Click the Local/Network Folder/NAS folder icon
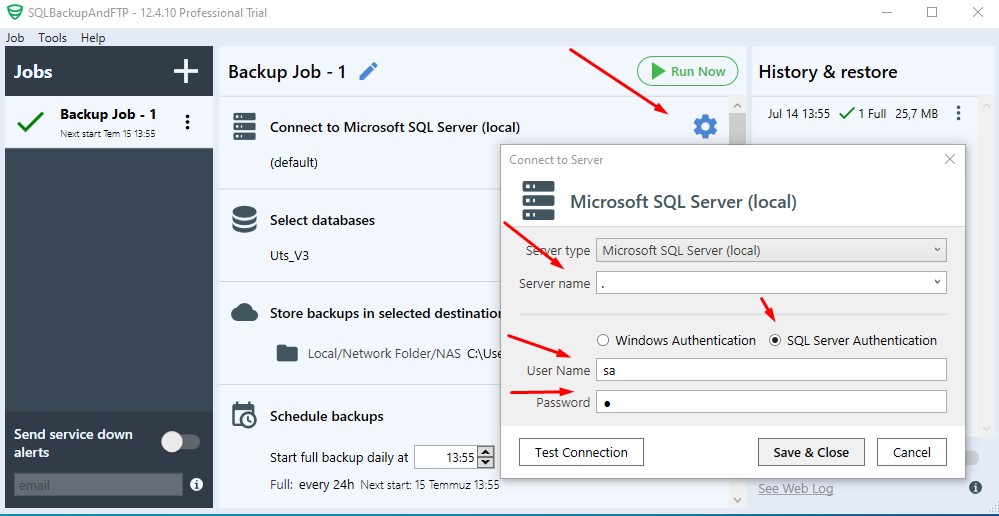 pos(287,353)
